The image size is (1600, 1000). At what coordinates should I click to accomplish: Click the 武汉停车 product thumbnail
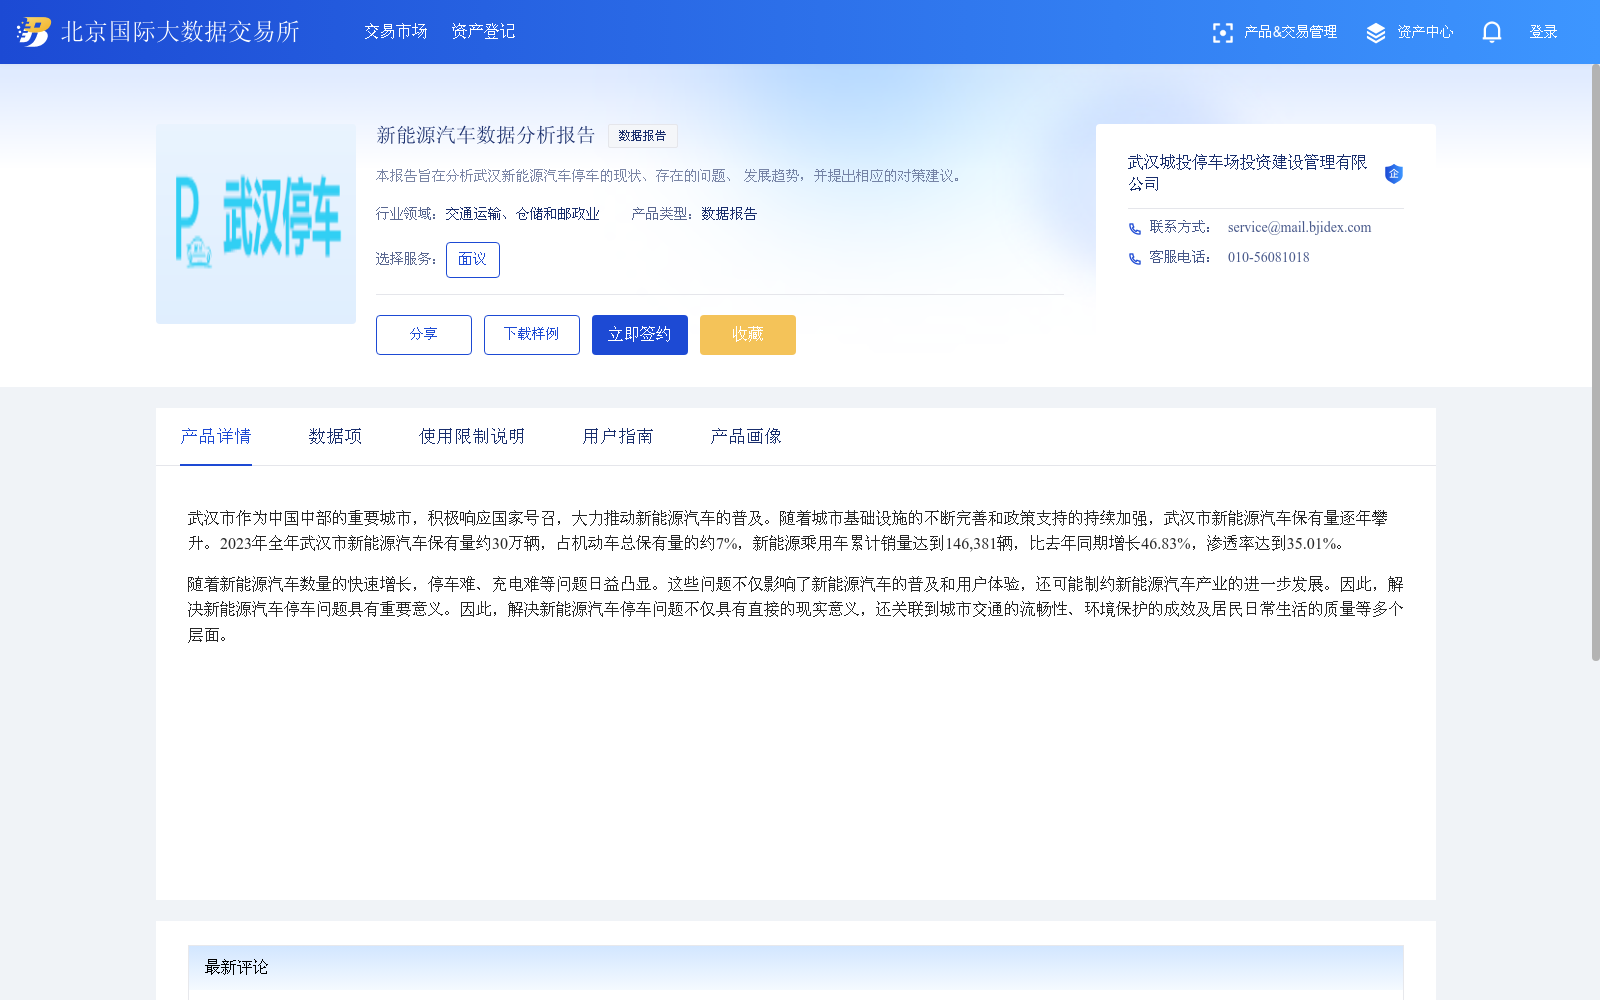pos(256,223)
